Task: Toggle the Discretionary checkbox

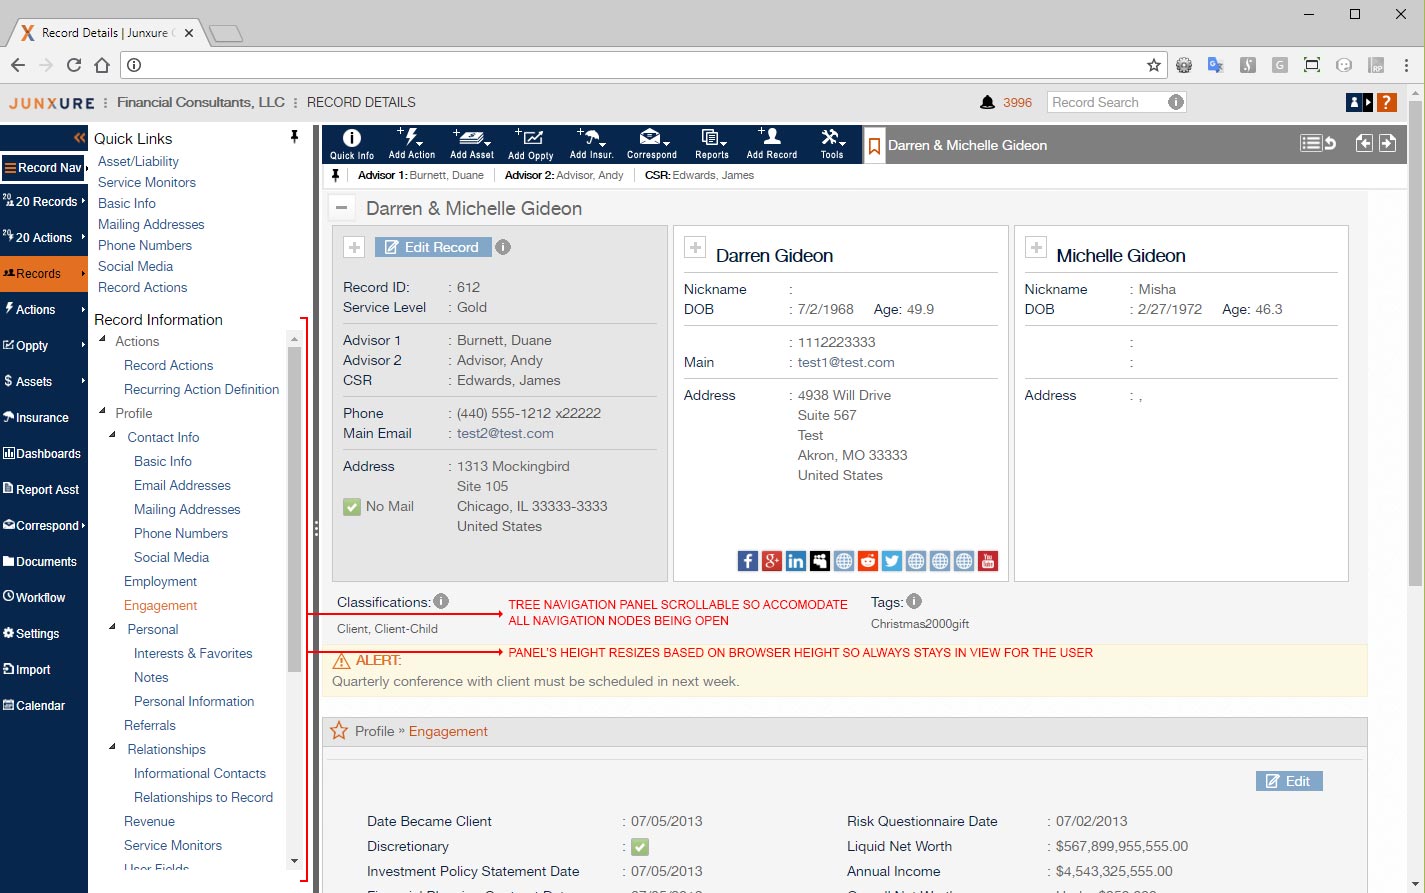Action: click(x=640, y=847)
